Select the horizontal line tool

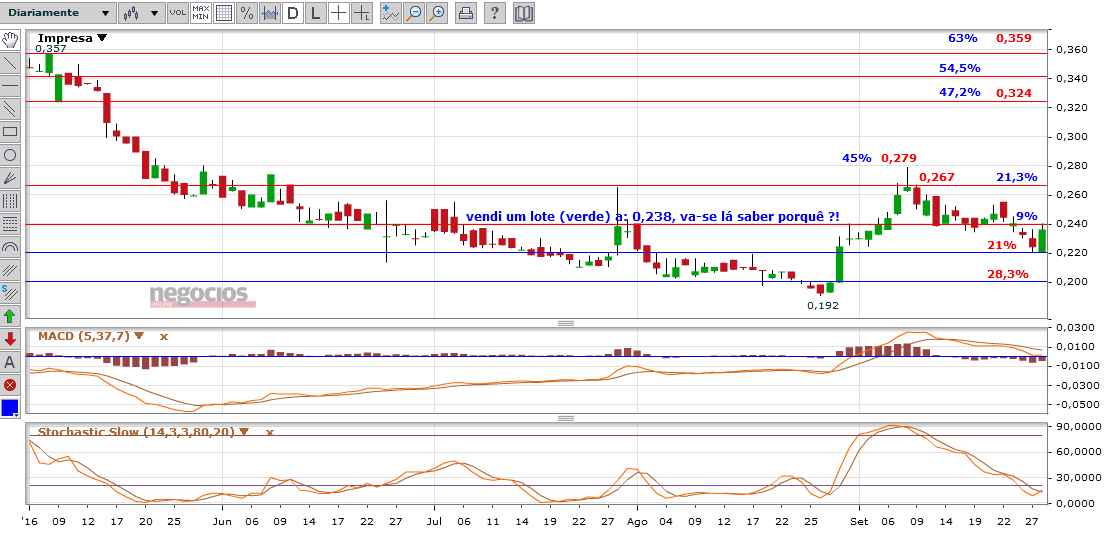[x=10, y=85]
